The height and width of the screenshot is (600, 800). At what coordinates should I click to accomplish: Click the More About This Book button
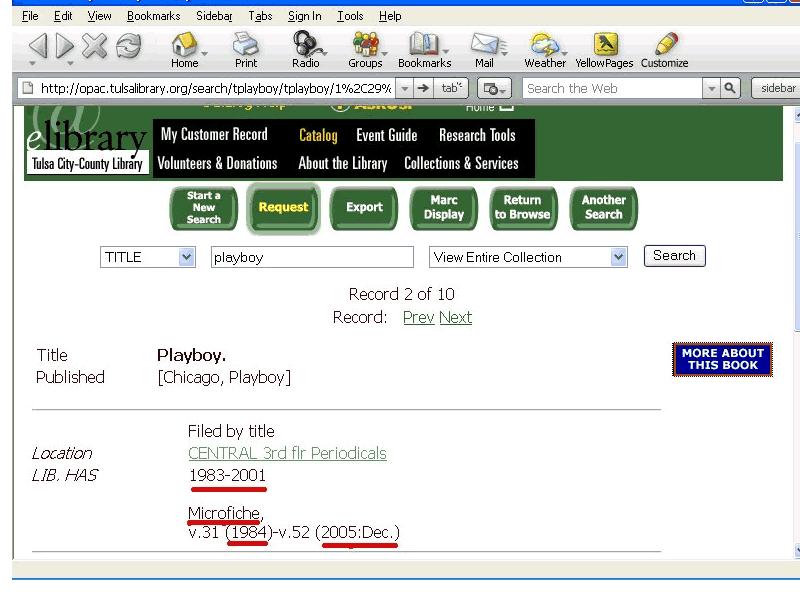click(x=722, y=359)
